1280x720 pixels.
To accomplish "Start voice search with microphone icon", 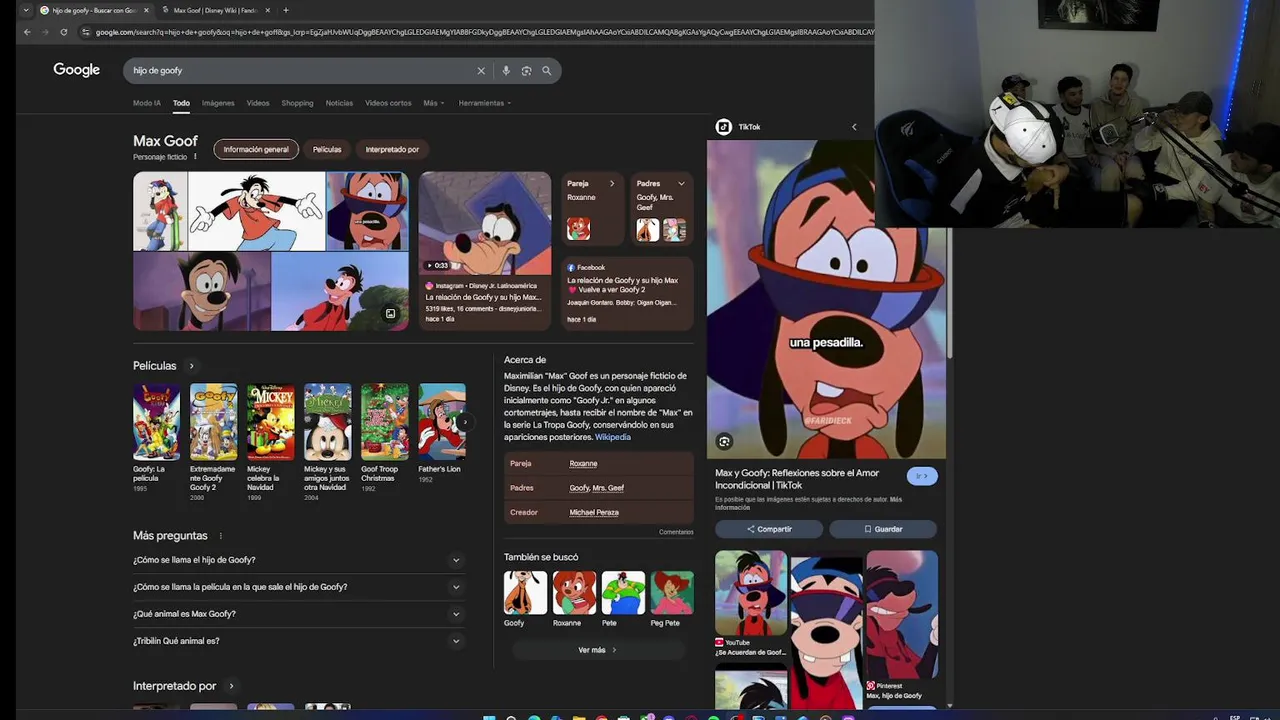I will click(x=506, y=71).
